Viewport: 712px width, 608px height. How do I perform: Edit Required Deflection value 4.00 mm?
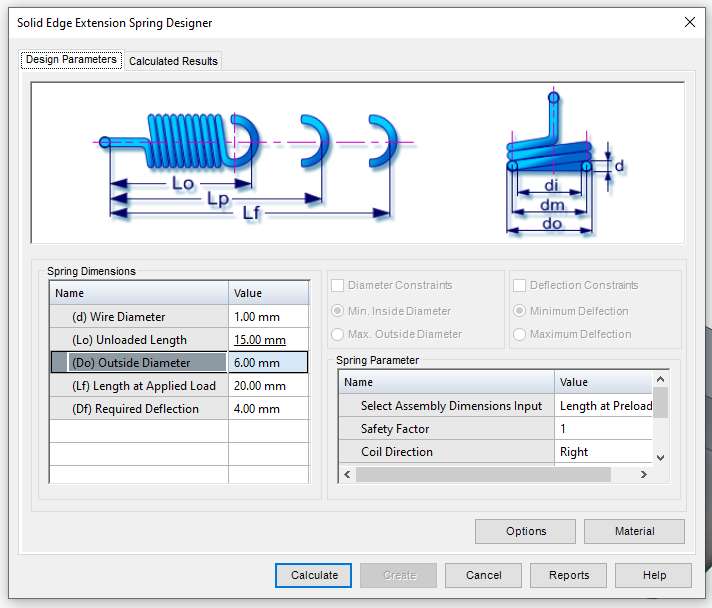click(x=269, y=409)
